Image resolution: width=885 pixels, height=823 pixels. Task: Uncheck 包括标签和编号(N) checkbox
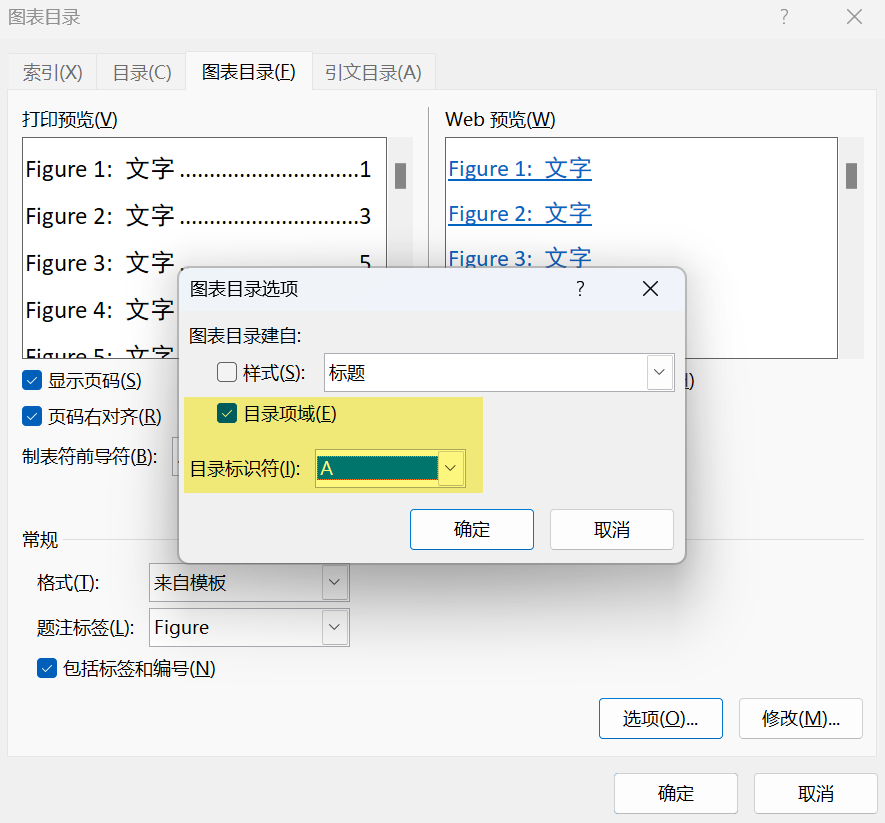(x=47, y=668)
